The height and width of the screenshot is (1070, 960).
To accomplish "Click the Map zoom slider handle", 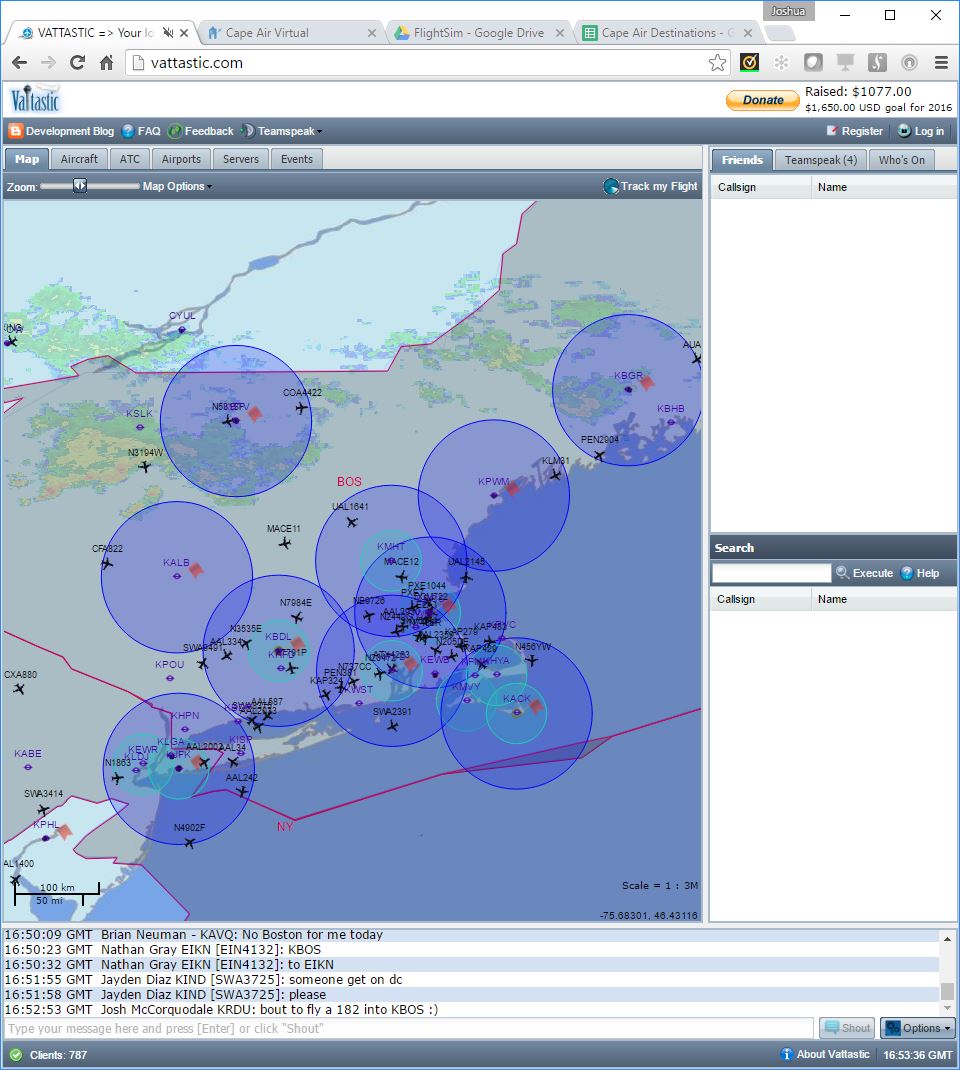I will click(x=80, y=186).
